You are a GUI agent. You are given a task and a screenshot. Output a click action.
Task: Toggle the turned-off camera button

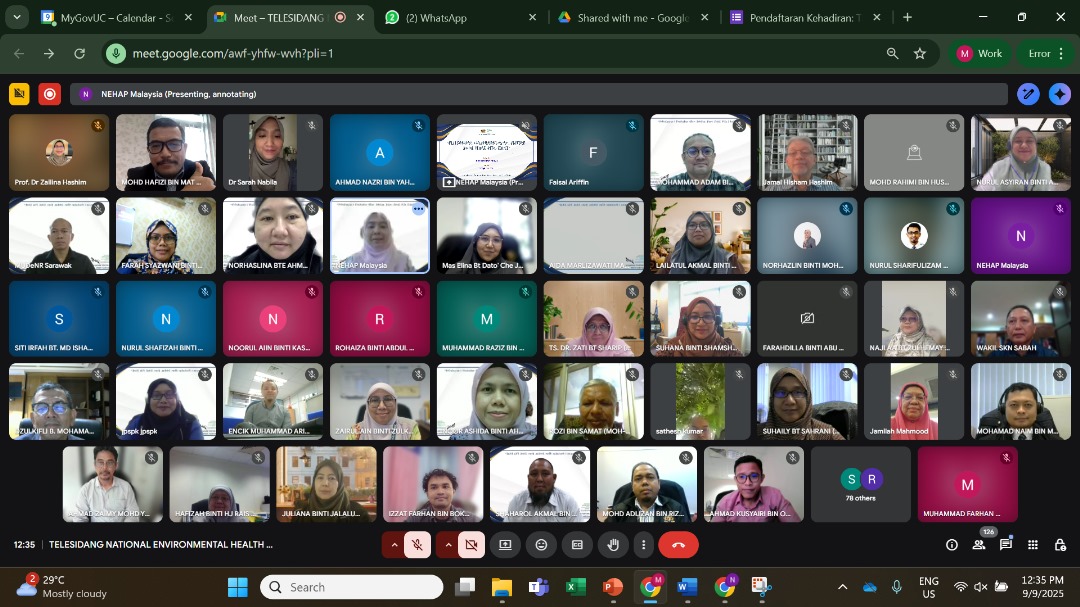pyautogui.click(x=471, y=545)
